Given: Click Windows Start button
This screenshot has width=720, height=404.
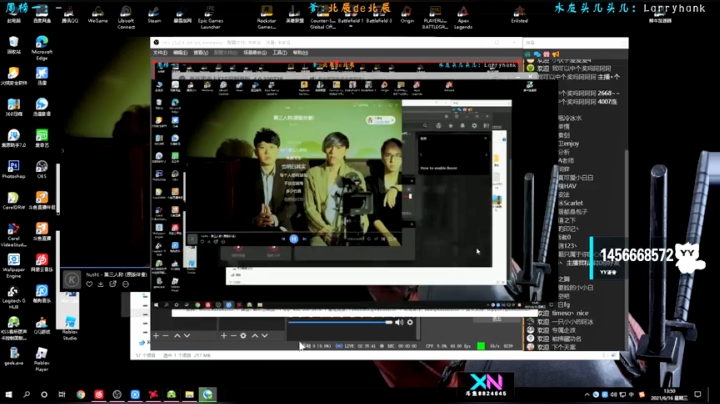Looking at the screenshot, I should (x=8, y=394).
